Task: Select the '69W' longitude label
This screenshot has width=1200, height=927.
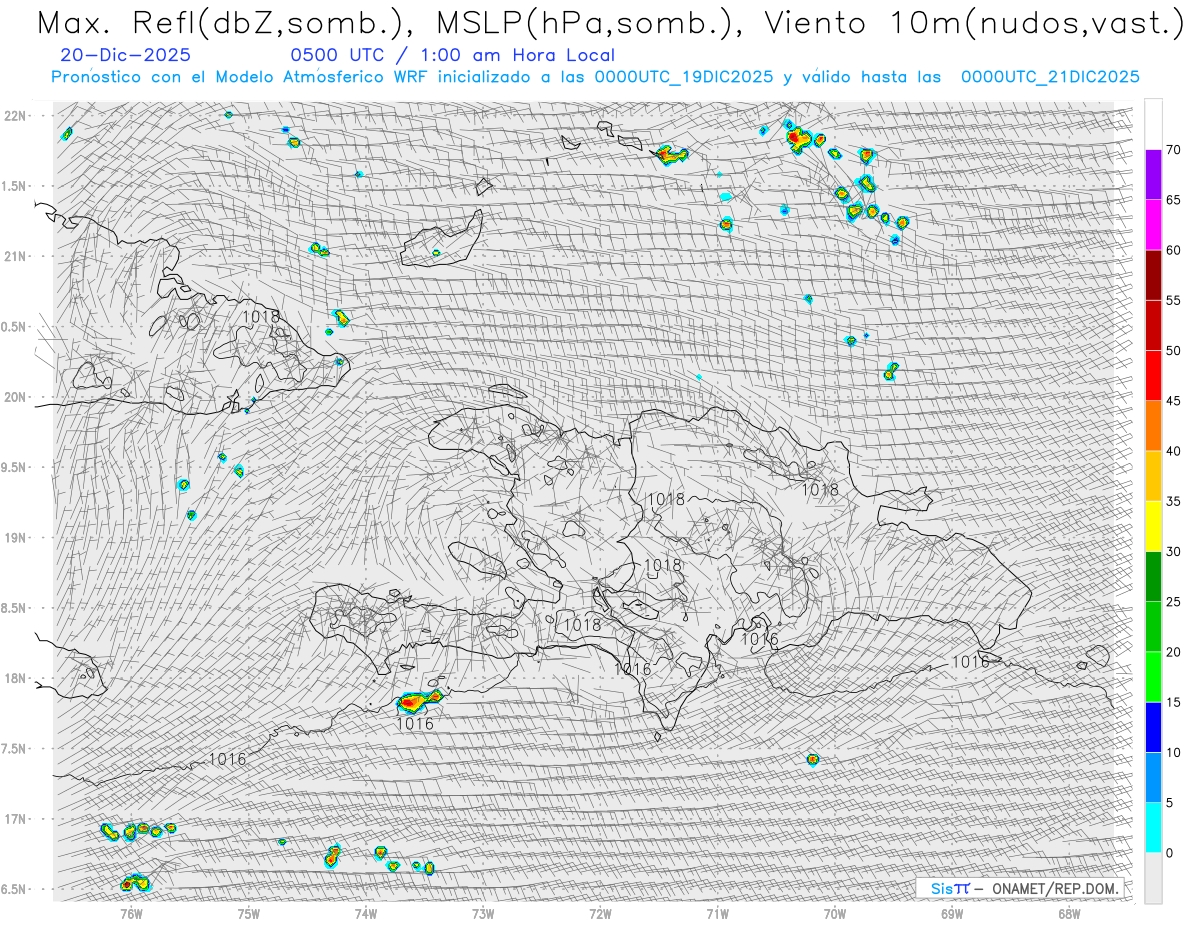Action: (x=952, y=913)
